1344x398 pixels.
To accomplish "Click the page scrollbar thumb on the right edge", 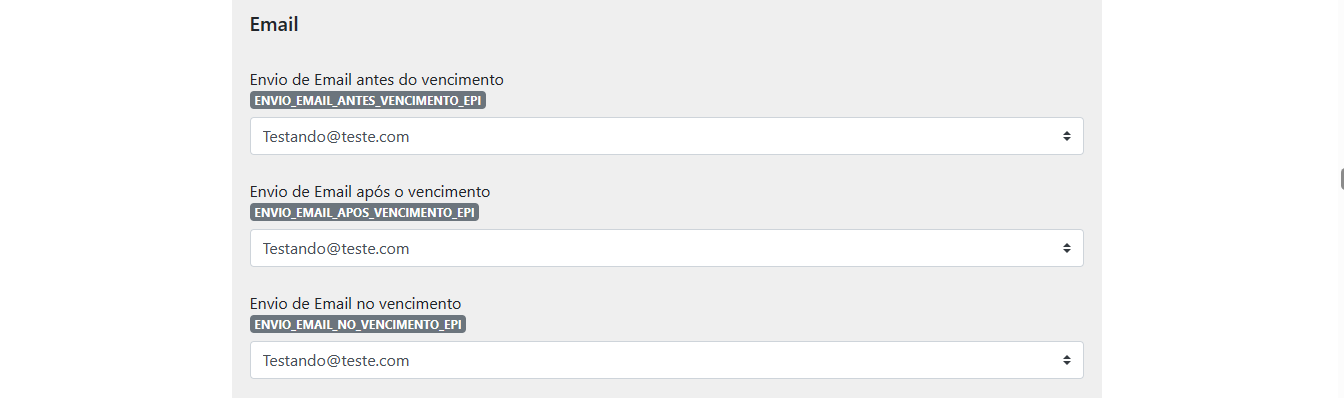I will coord(1341,178).
